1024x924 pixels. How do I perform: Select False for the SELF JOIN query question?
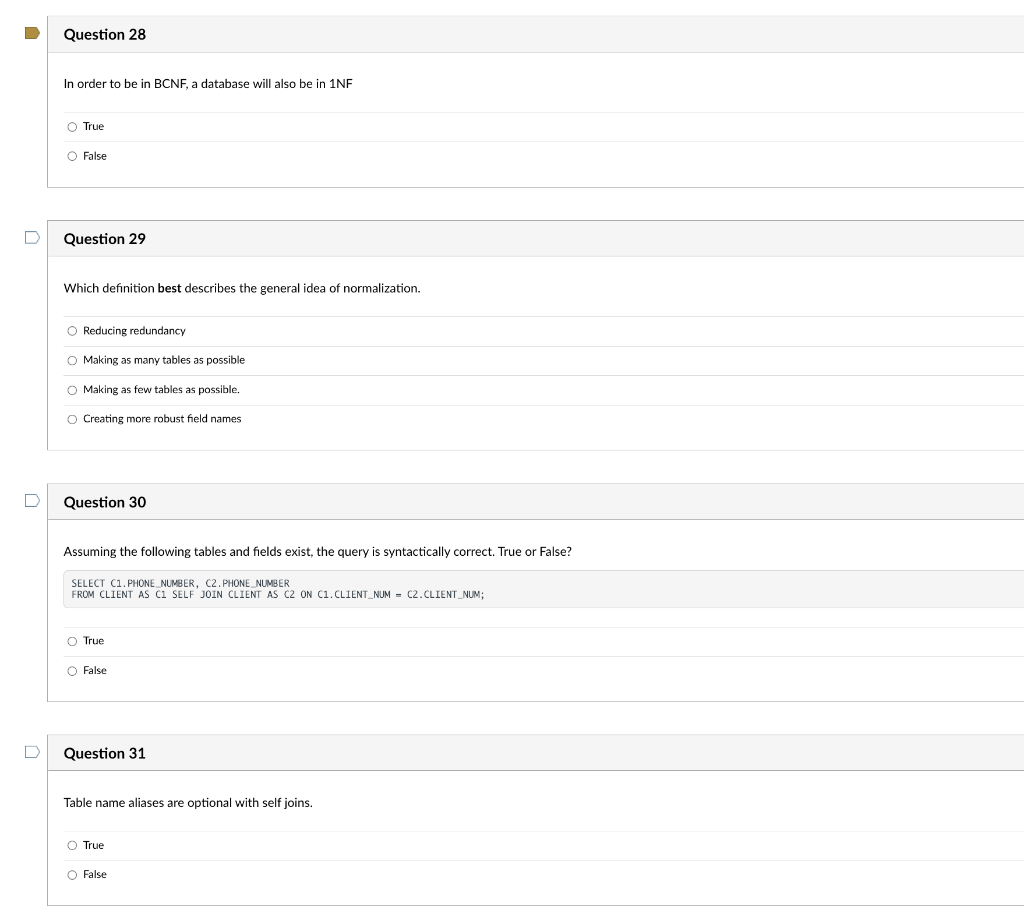72,671
